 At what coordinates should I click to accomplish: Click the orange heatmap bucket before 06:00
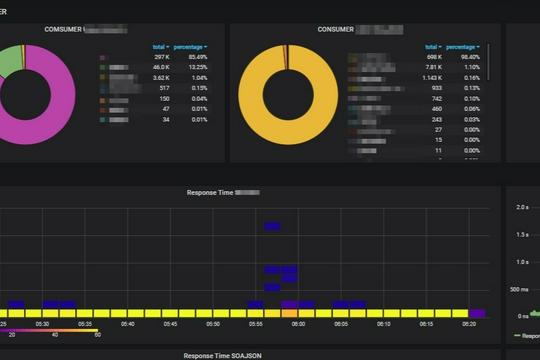coord(289,313)
